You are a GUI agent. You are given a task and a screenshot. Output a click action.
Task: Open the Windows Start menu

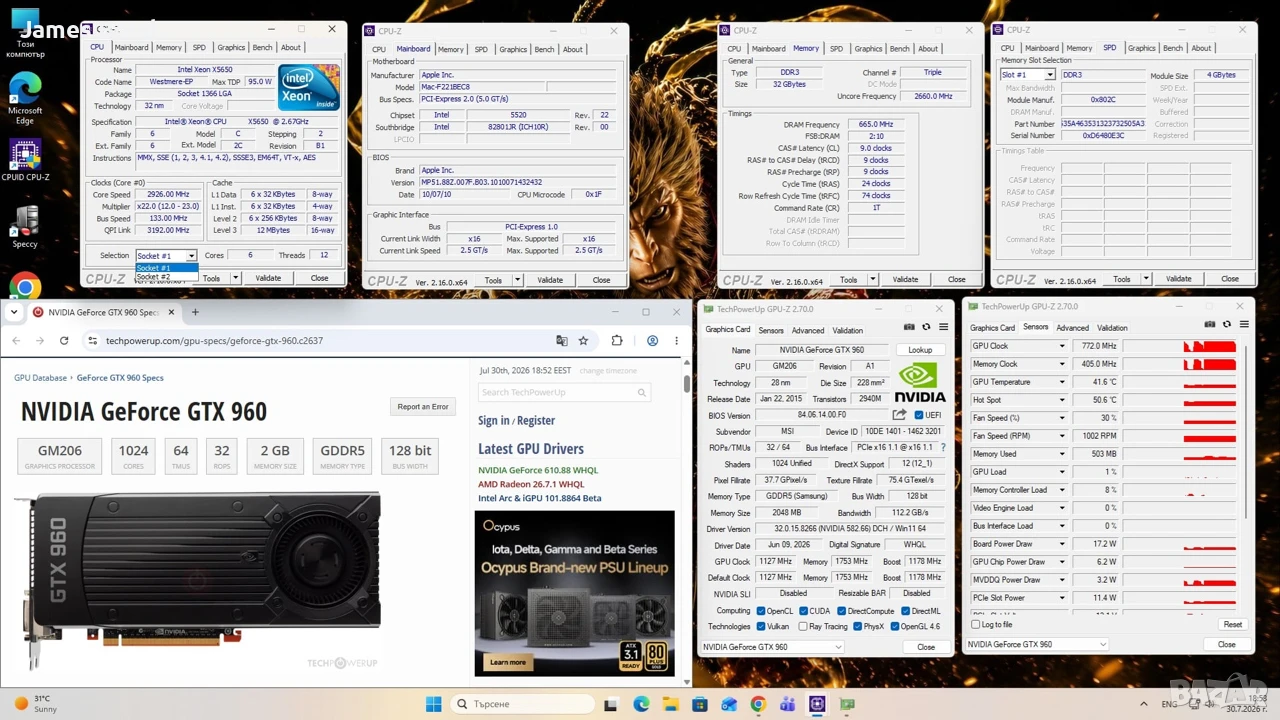tap(433, 704)
